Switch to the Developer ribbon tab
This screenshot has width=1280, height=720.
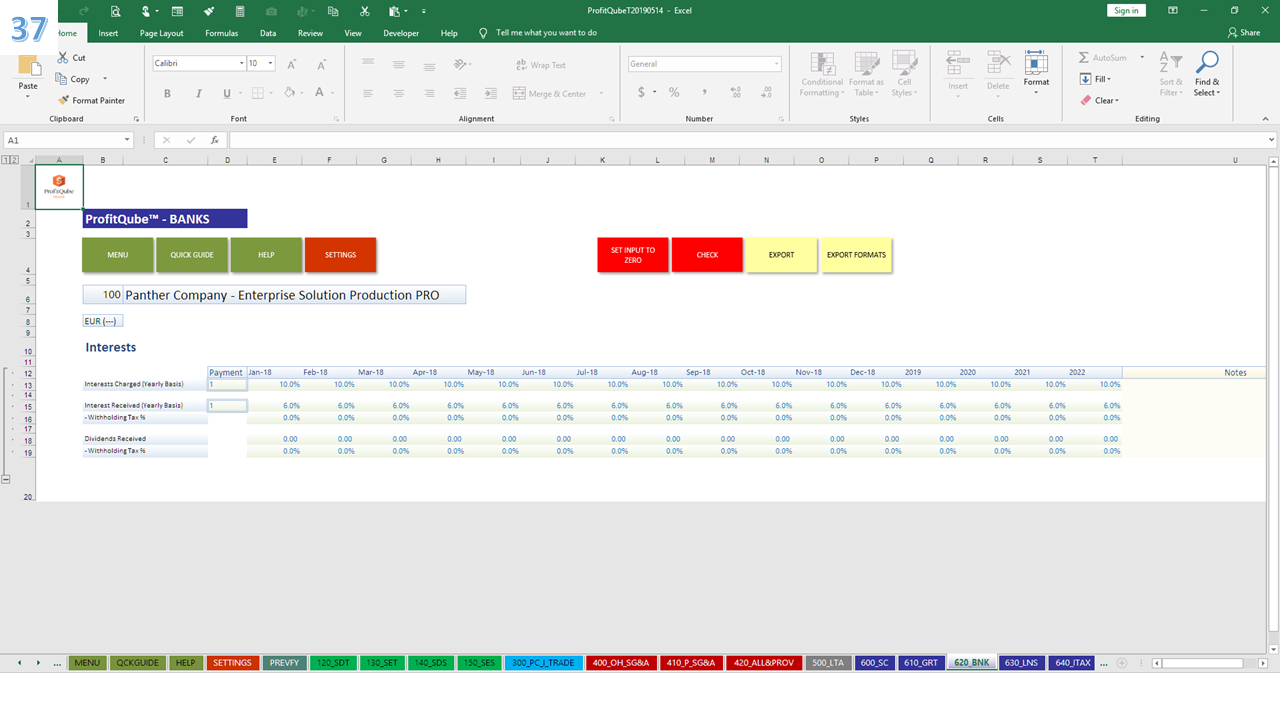[401, 33]
